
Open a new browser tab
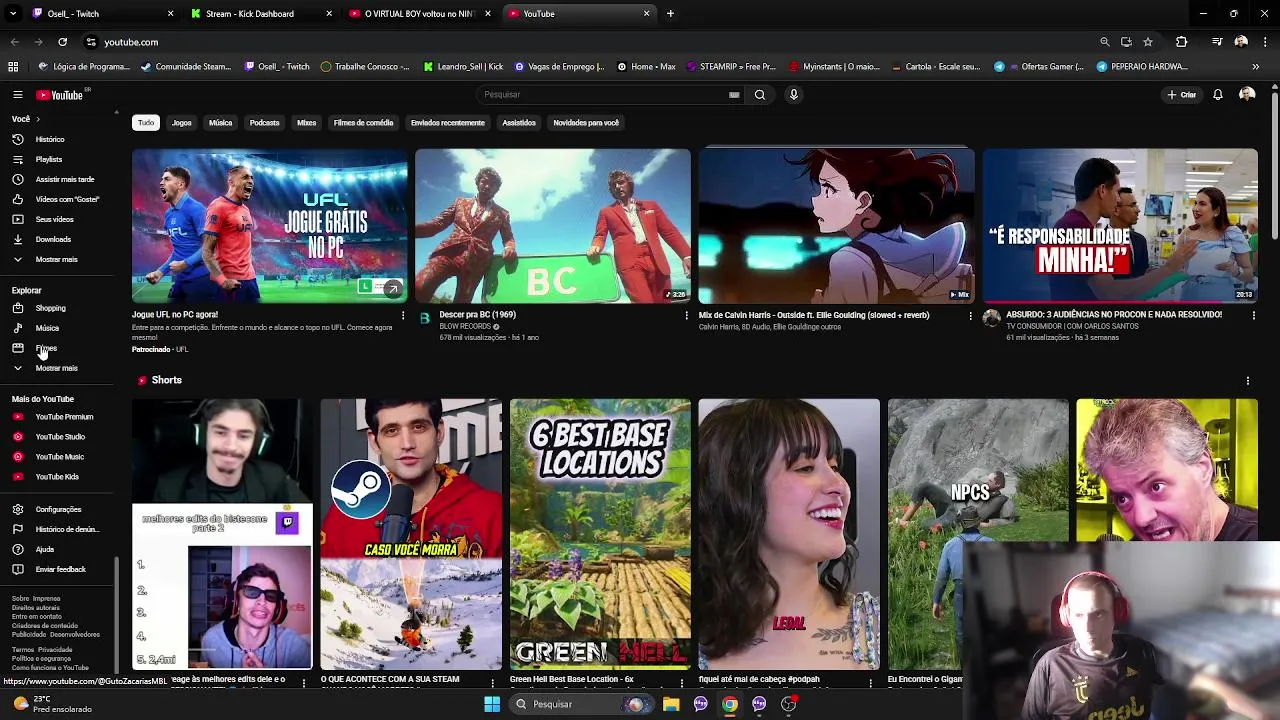click(670, 14)
